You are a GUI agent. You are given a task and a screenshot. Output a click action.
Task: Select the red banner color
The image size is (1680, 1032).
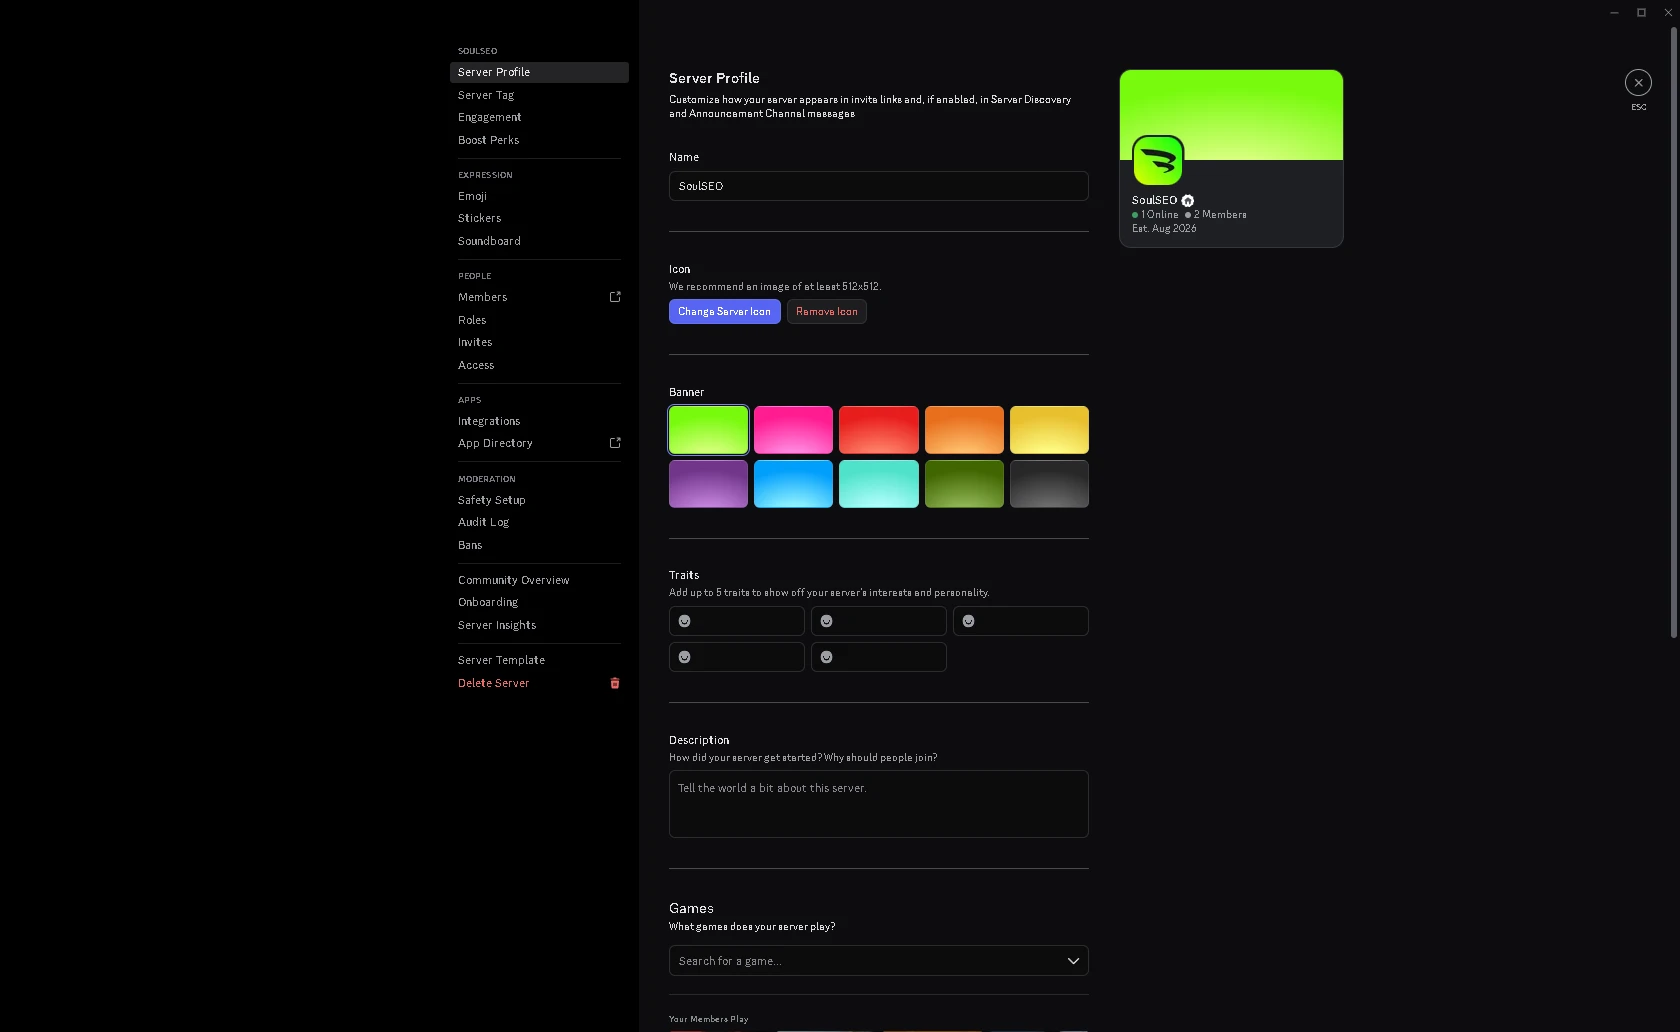point(879,430)
